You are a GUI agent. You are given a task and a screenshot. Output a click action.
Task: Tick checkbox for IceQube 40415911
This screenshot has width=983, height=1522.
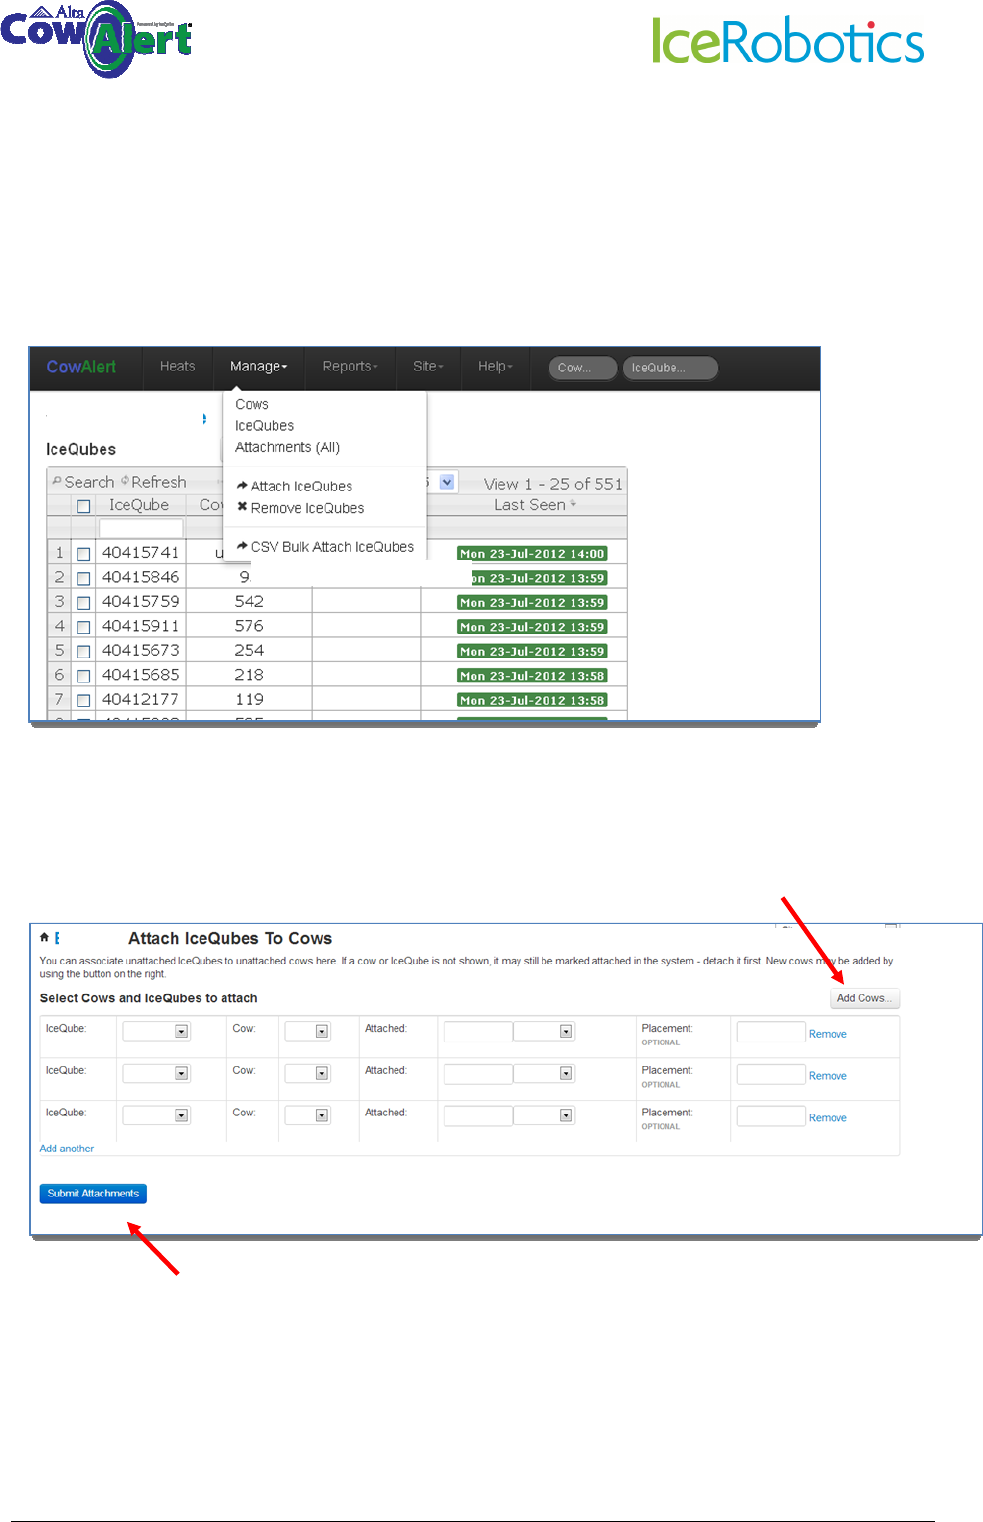pyautogui.click(x=84, y=627)
